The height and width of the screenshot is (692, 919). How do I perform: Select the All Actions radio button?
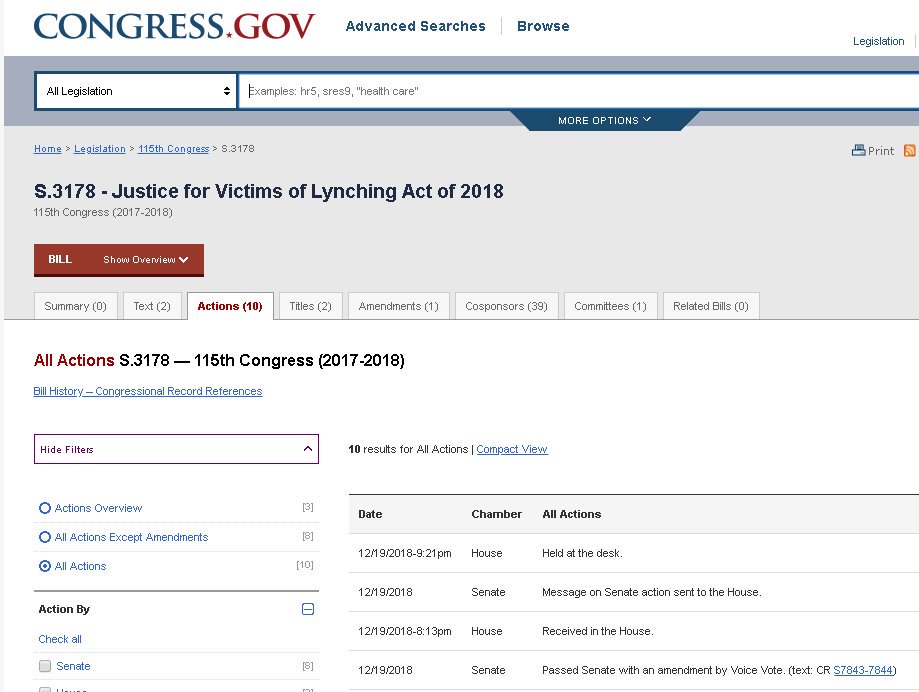click(45, 566)
